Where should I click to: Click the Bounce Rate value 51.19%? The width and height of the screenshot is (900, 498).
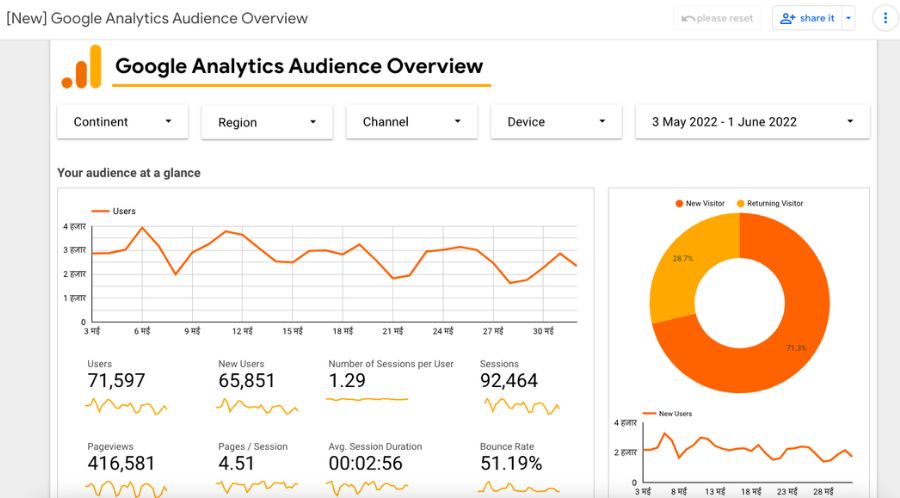click(511, 463)
